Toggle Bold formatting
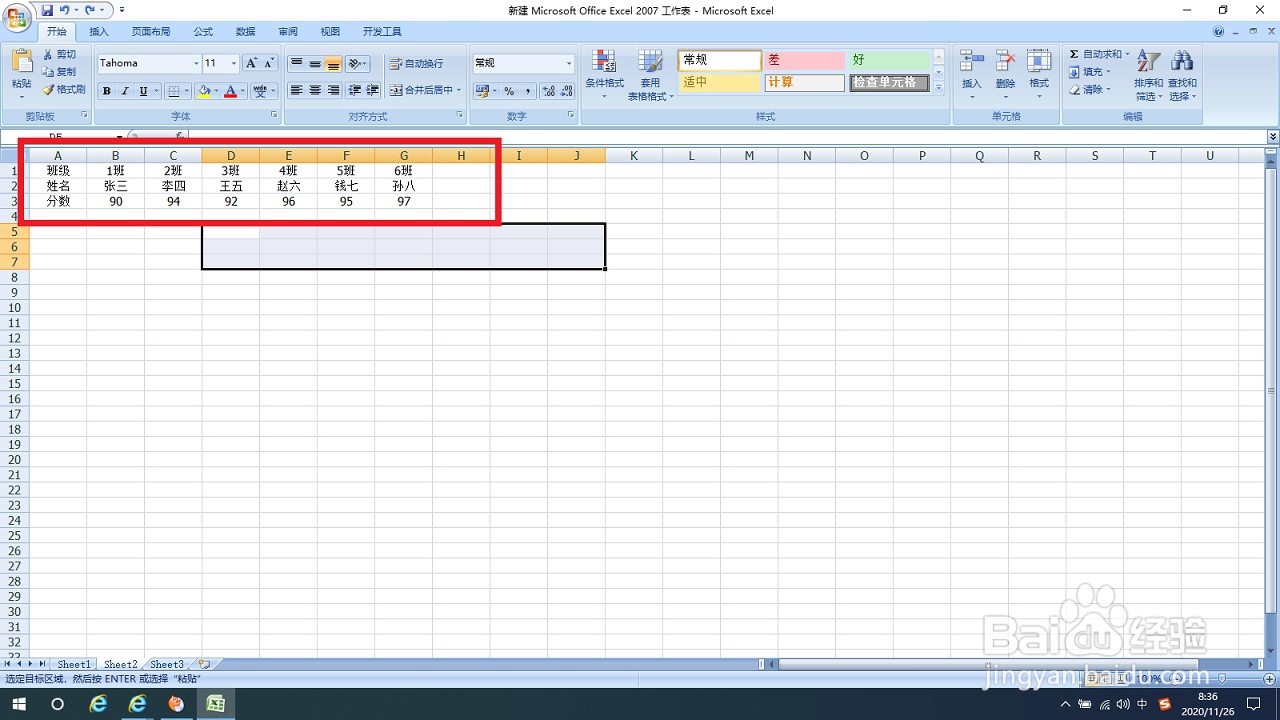The height and width of the screenshot is (720, 1280). (x=107, y=91)
